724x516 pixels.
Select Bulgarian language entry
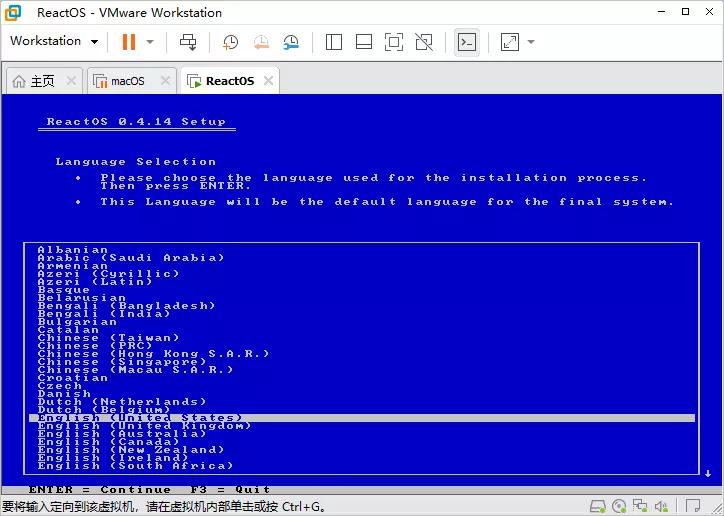coord(77,322)
